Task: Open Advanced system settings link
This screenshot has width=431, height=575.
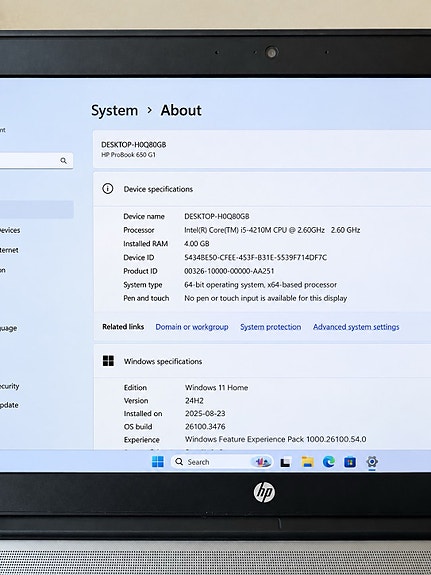Action: coord(356,327)
